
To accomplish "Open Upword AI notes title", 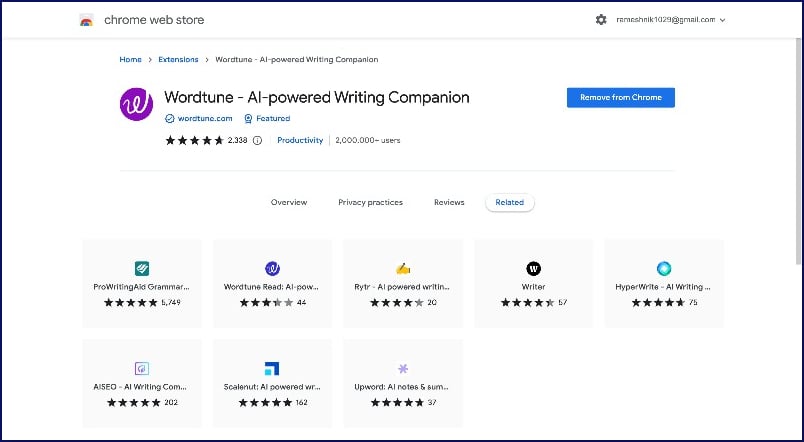I will pyautogui.click(x=401, y=387).
